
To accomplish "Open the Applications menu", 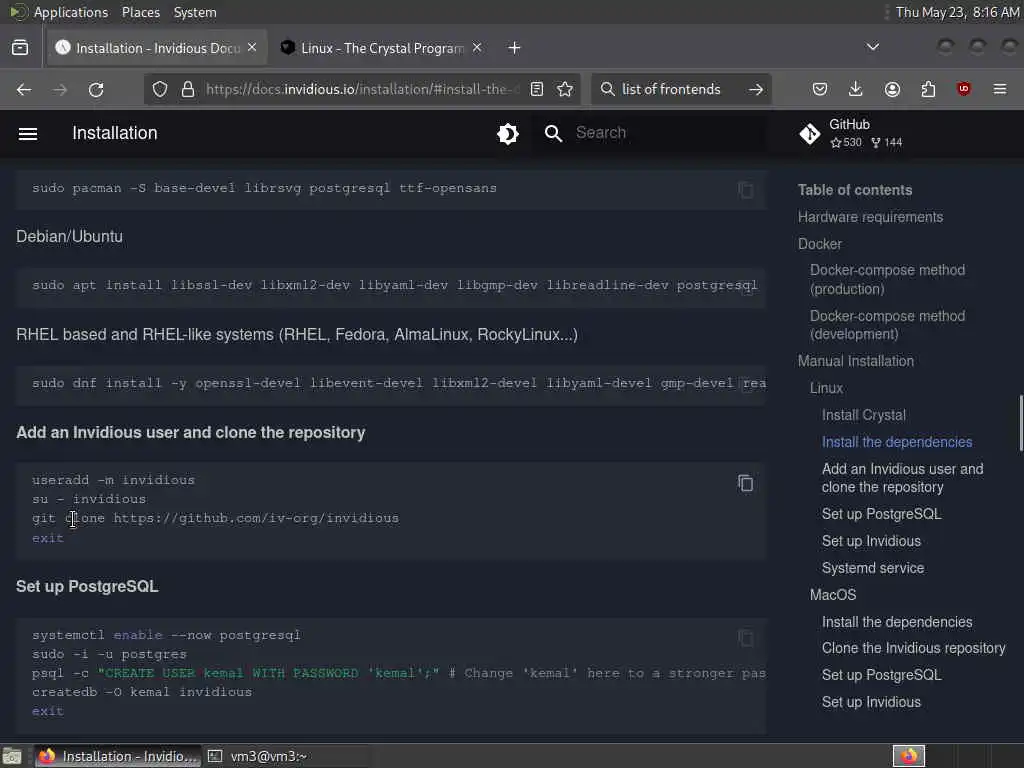I will click(x=71, y=12).
